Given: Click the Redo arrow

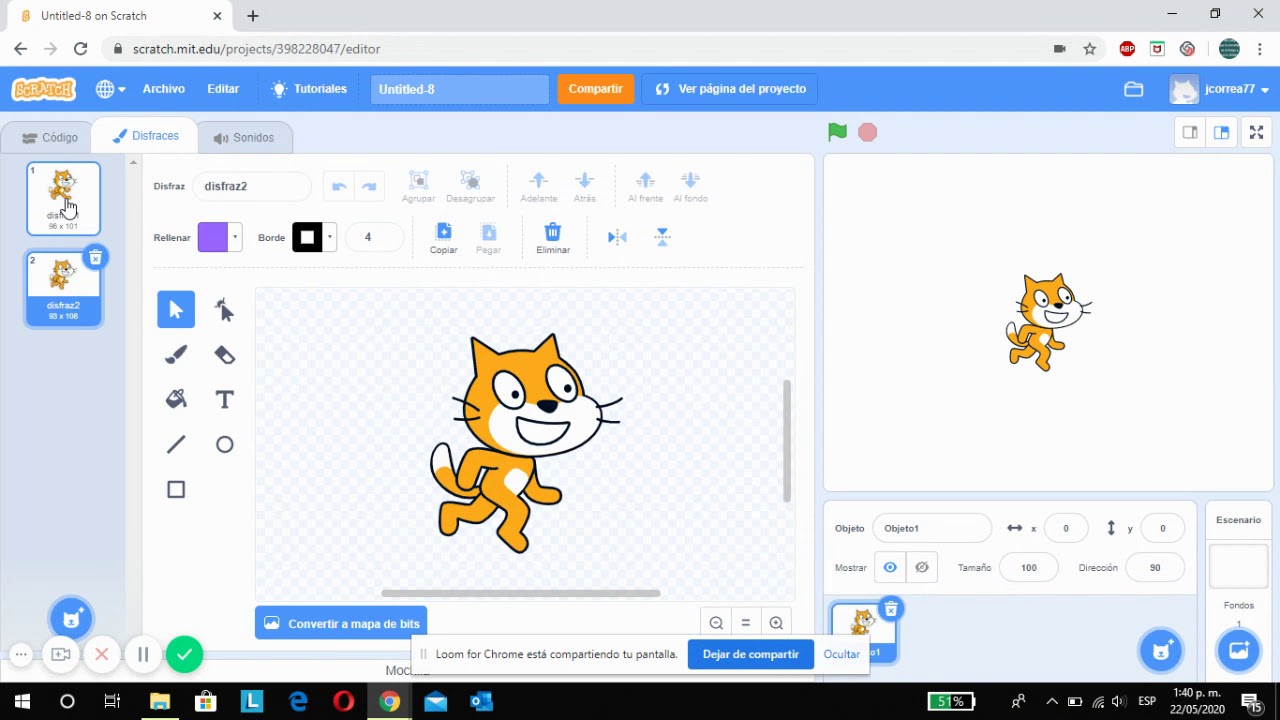Looking at the screenshot, I should click(x=369, y=186).
